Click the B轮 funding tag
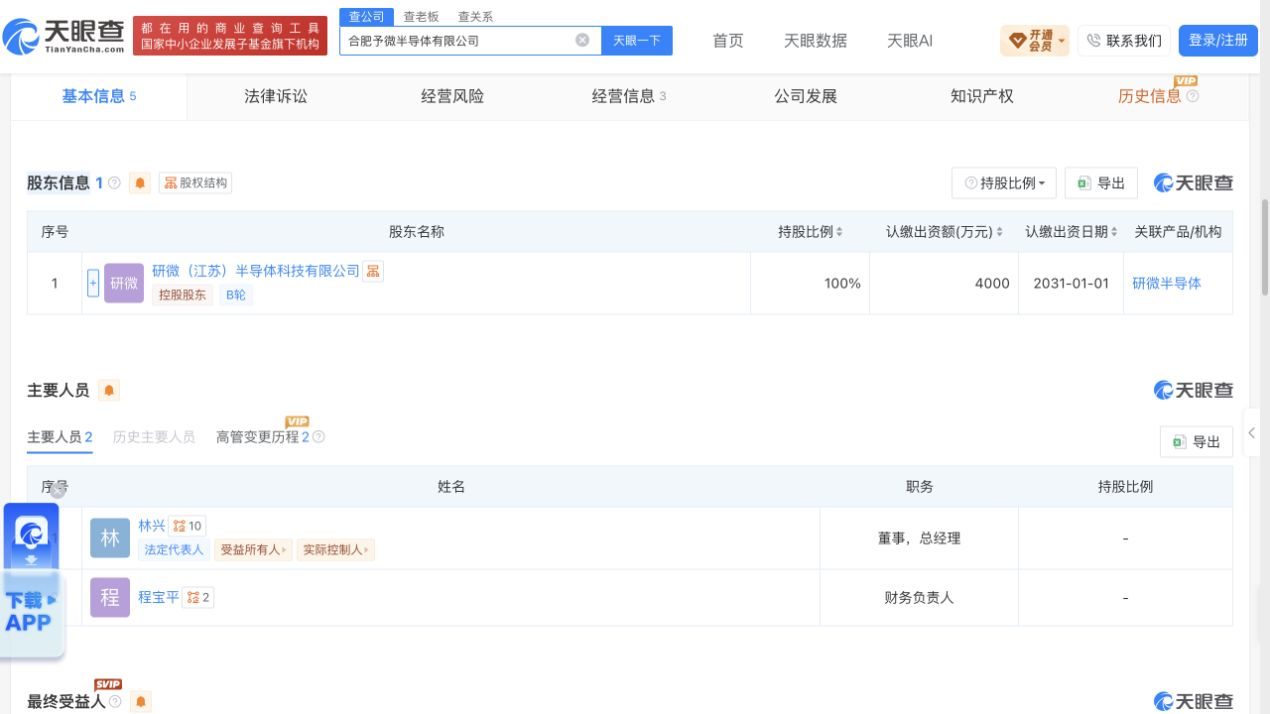 coord(235,295)
